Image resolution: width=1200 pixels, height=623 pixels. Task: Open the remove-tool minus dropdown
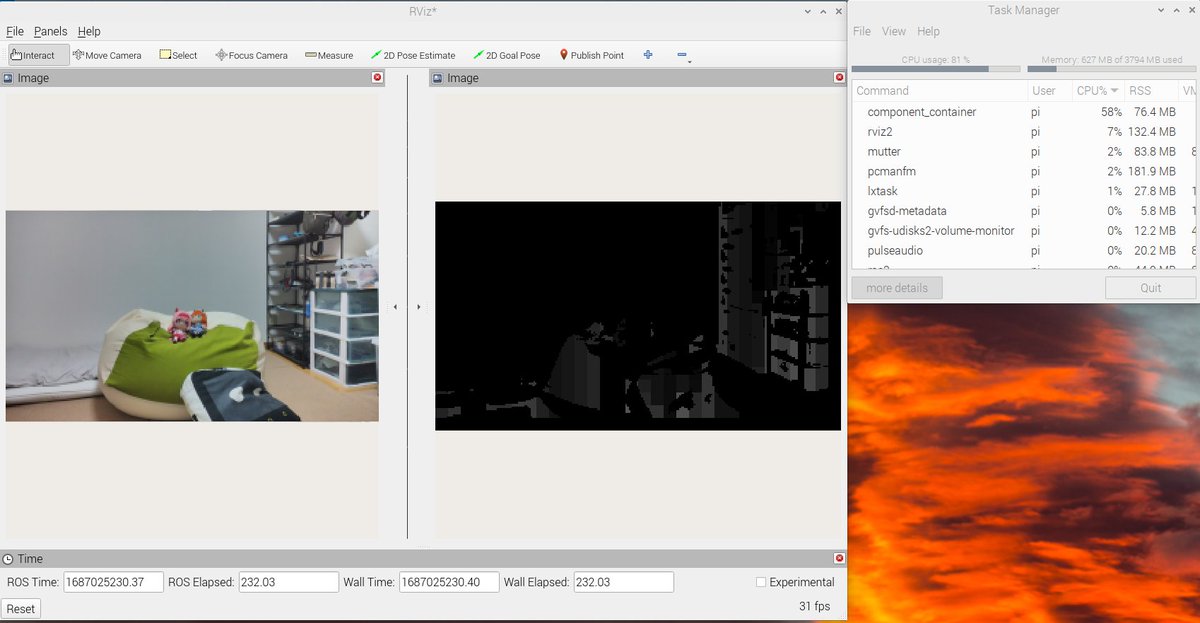pyautogui.click(x=684, y=56)
